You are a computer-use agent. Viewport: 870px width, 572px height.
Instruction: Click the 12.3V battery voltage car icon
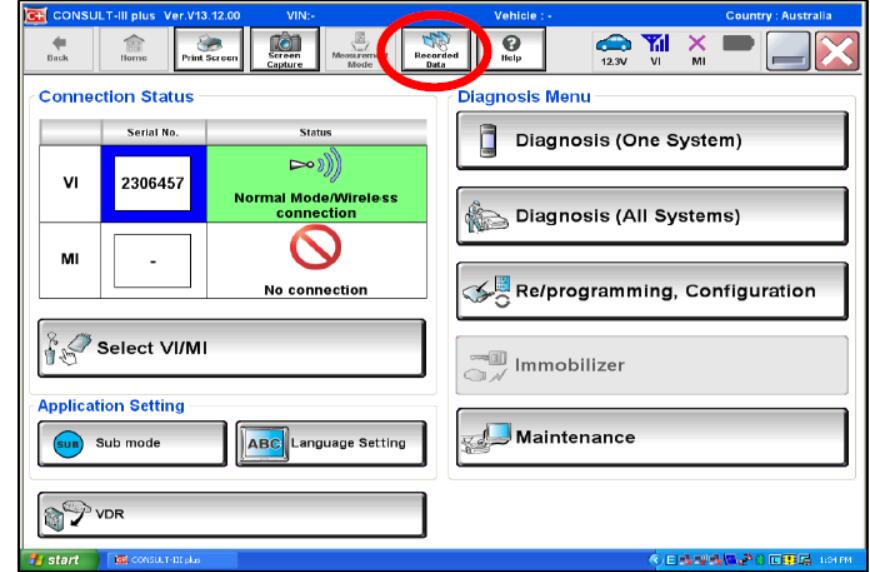click(x=613, y=49)
